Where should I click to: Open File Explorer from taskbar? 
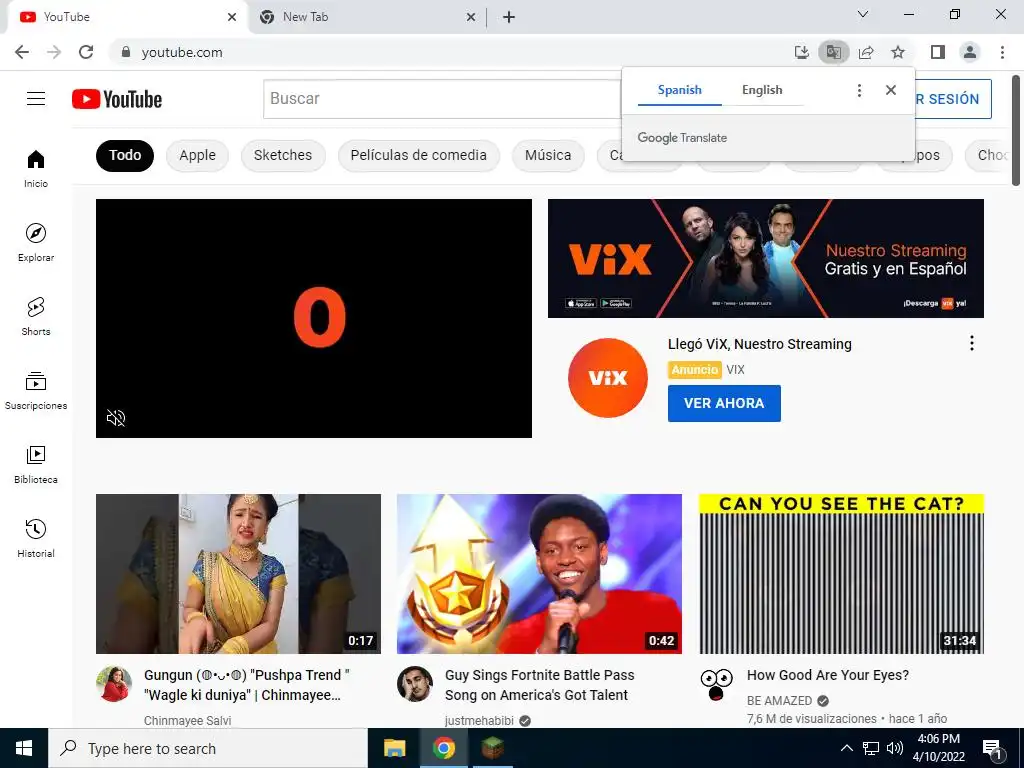pyautogui.click(x=394, y=748)
